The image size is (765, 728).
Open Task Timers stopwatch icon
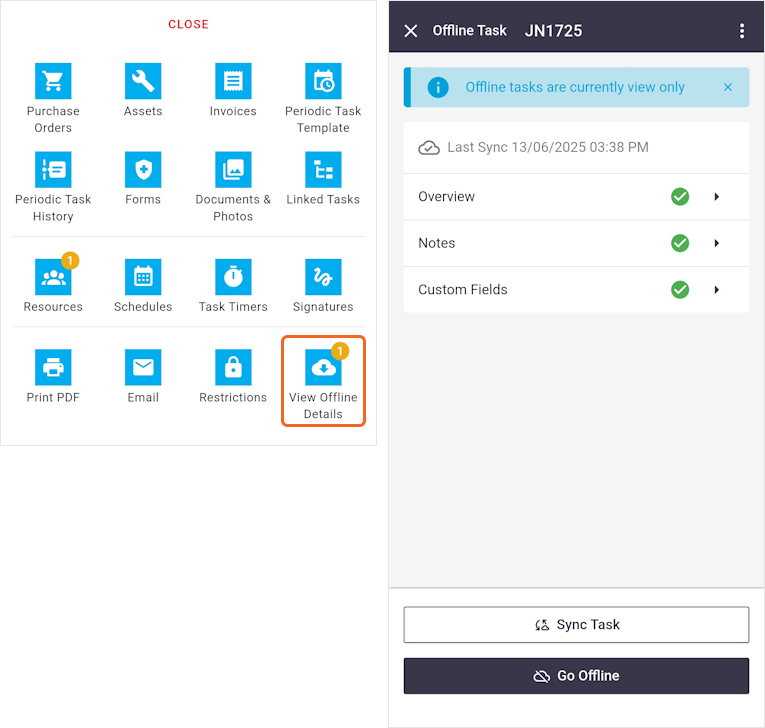coord(233,277)
